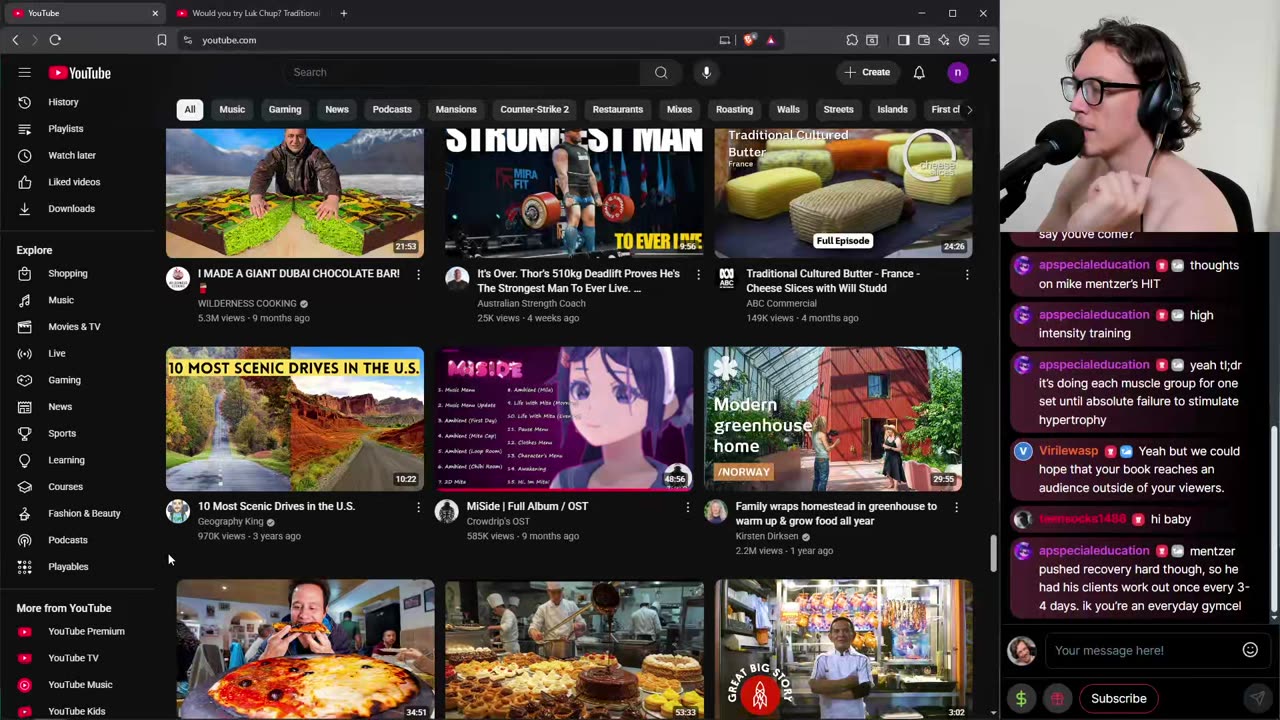Open more options for 10 Most Scenic Drives

(418, 507)
